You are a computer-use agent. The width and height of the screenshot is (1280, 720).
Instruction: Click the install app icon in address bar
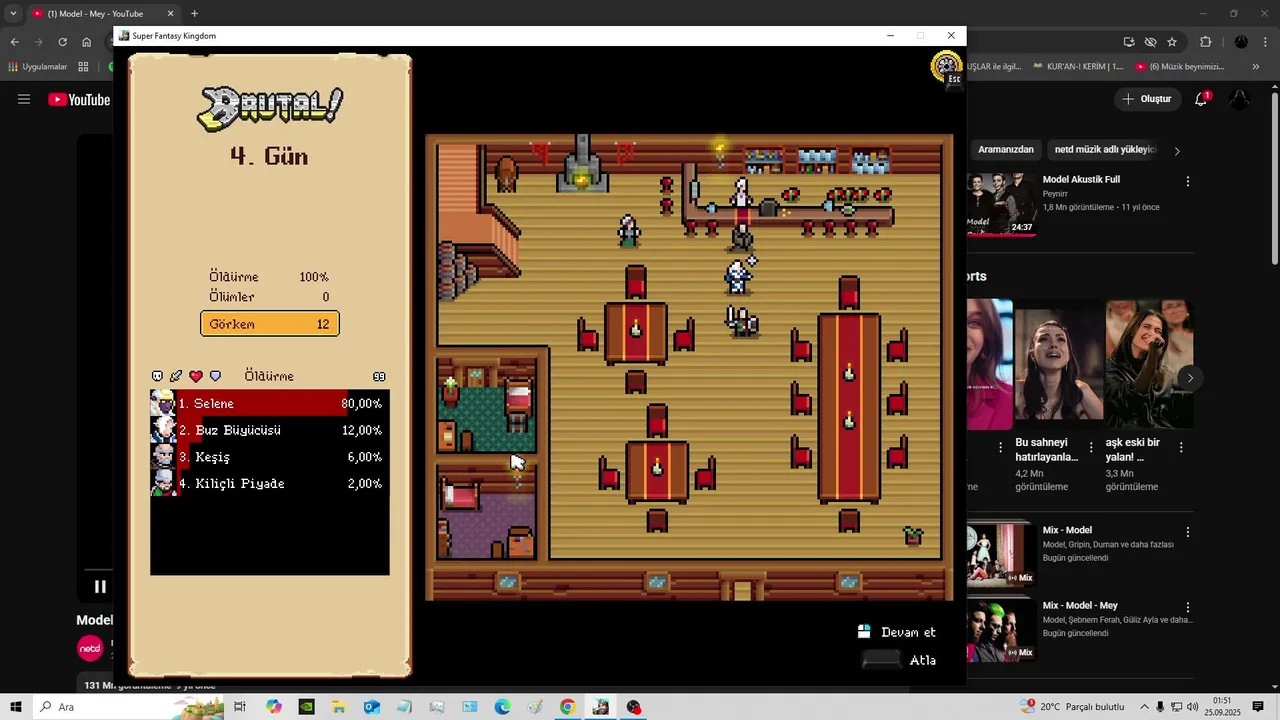pos(1129,42)
